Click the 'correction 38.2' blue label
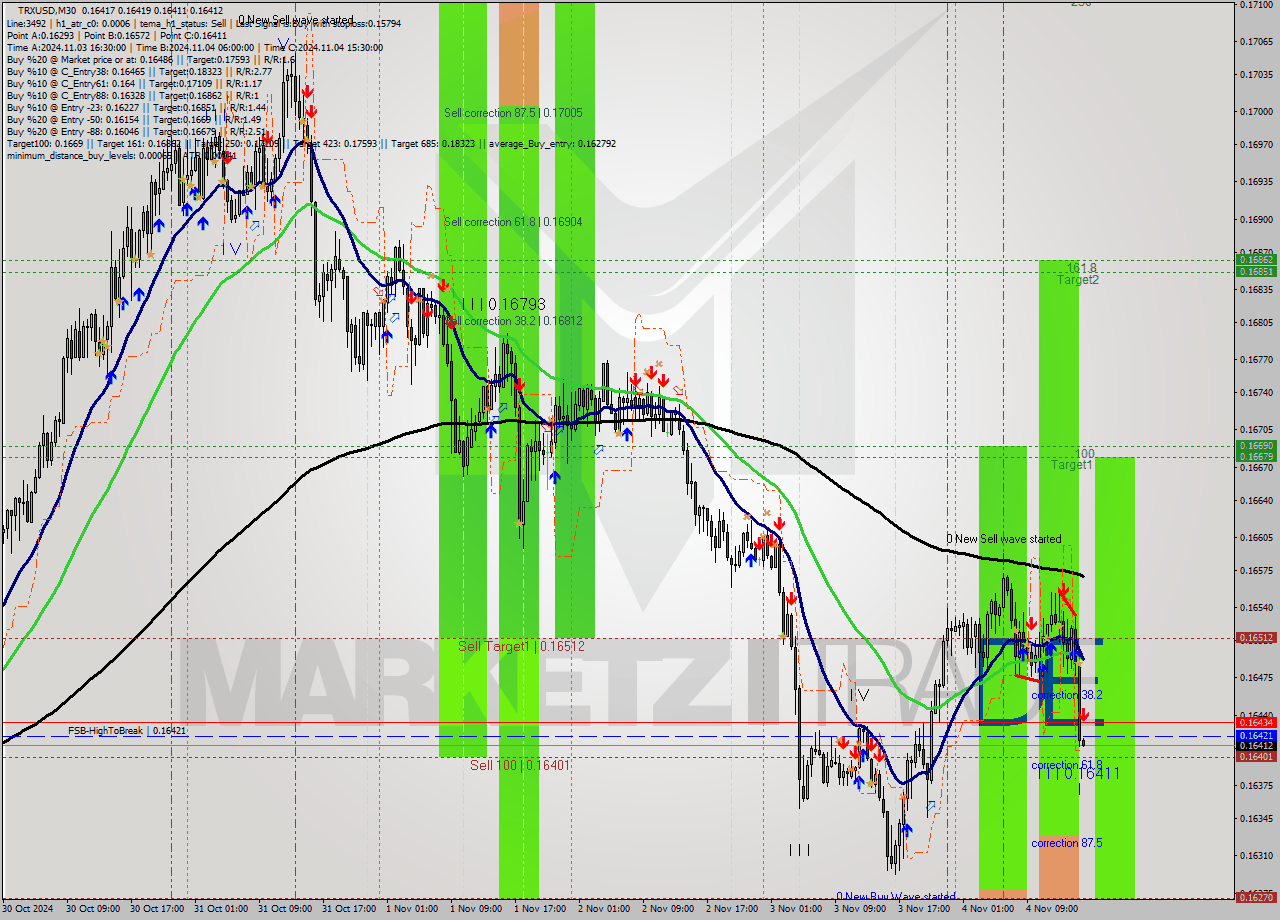 tap(1067, 695)
